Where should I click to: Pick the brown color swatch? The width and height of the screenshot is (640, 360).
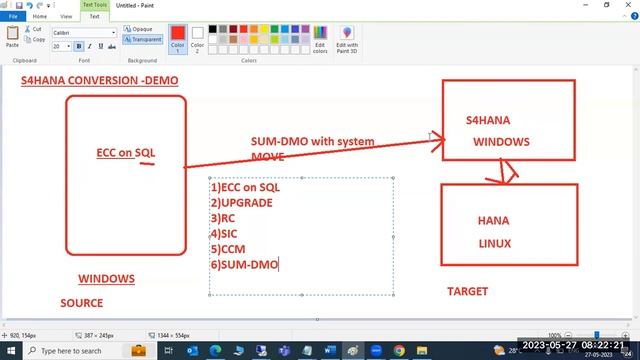coord(233,39)
